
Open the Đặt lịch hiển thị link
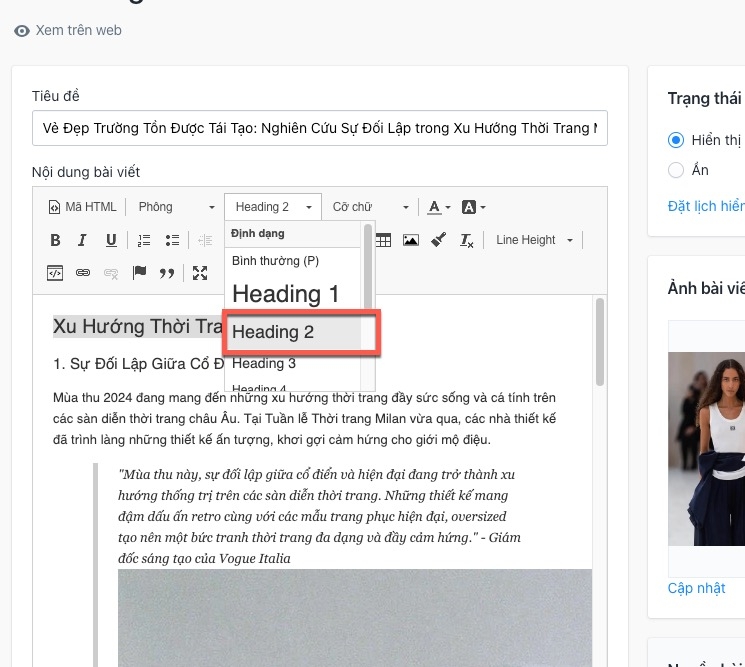tap(706, 206)
